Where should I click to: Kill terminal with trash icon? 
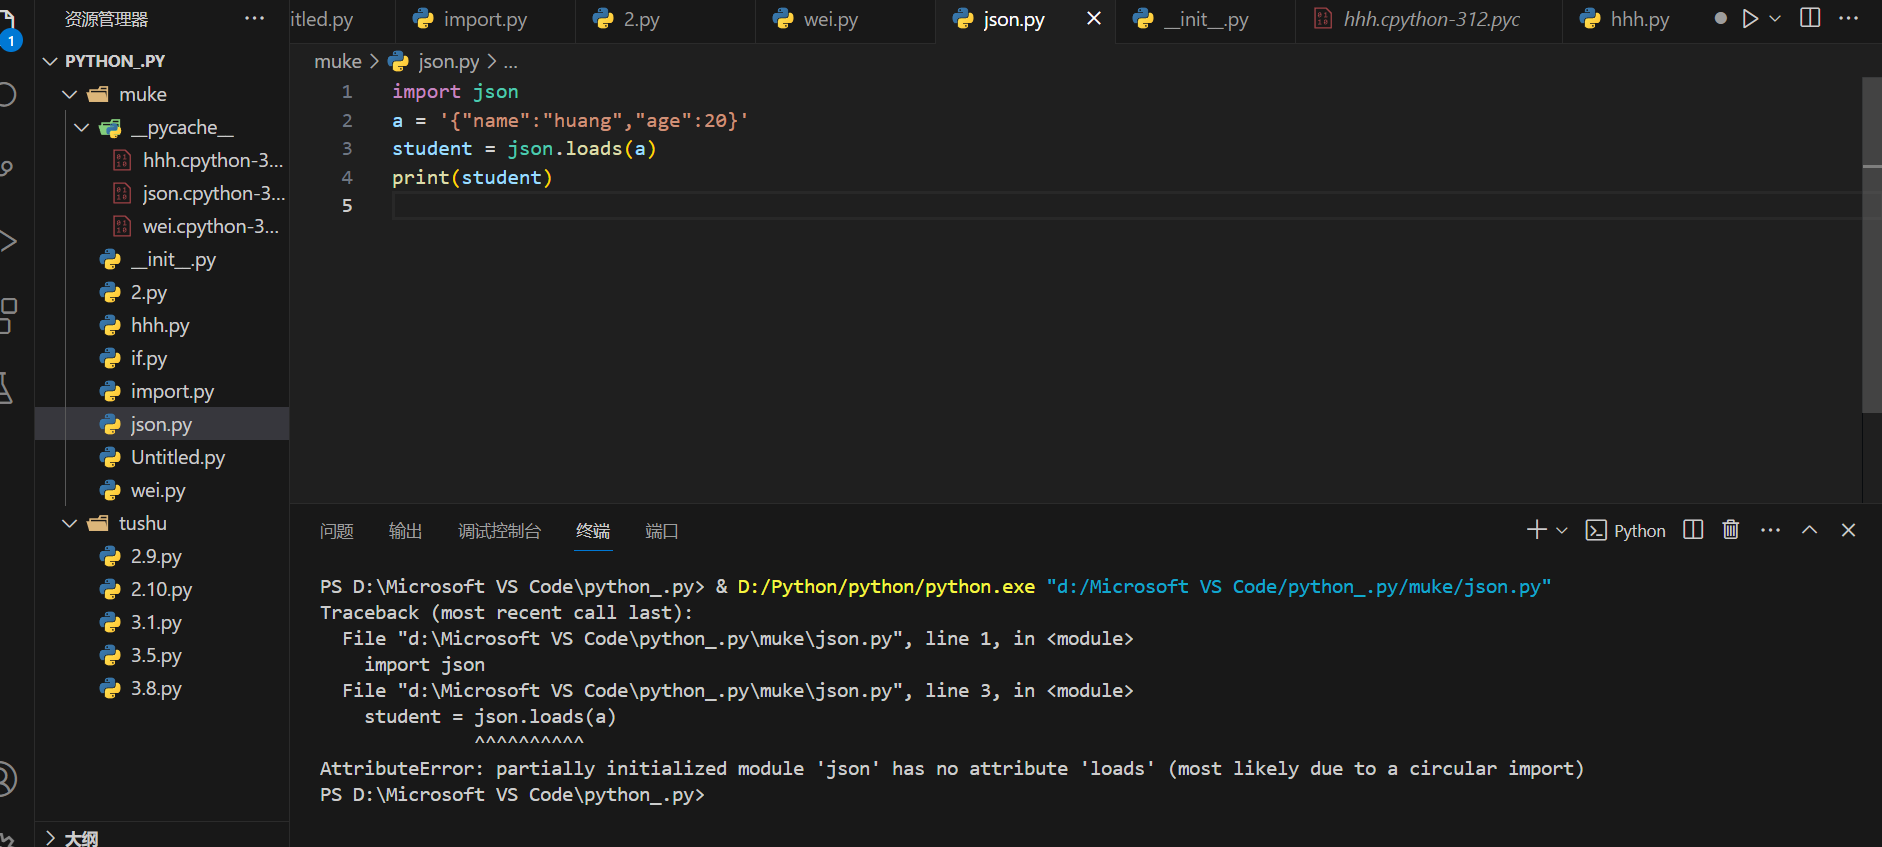(1731, 530)
